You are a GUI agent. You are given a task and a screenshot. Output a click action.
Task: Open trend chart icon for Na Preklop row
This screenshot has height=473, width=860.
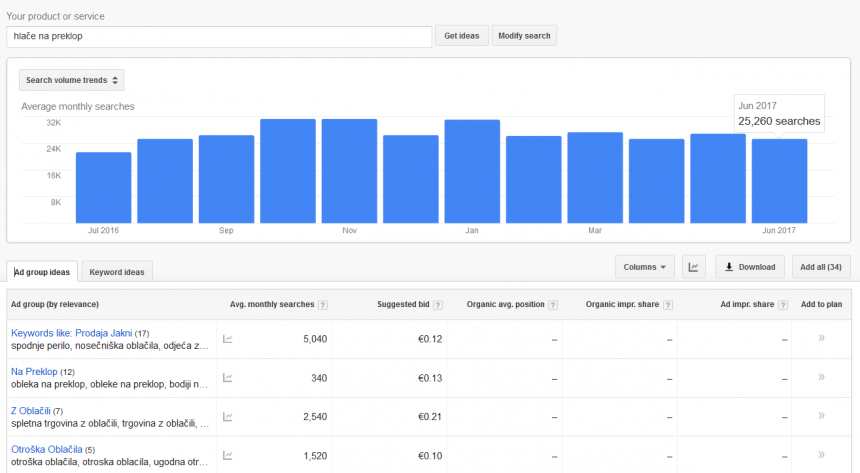point(228,378)
